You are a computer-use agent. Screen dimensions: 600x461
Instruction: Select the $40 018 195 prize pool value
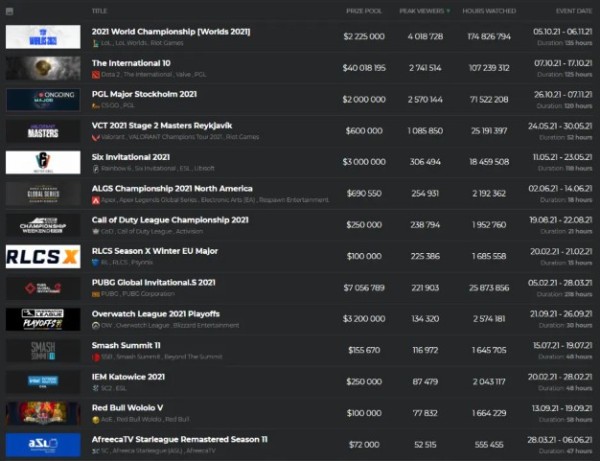click(x=364, y=68)
